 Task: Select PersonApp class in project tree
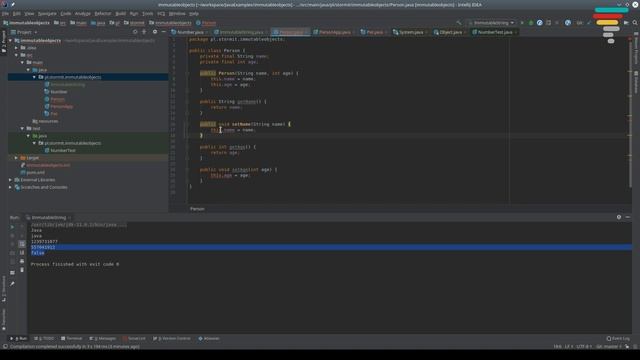(61, 107)
